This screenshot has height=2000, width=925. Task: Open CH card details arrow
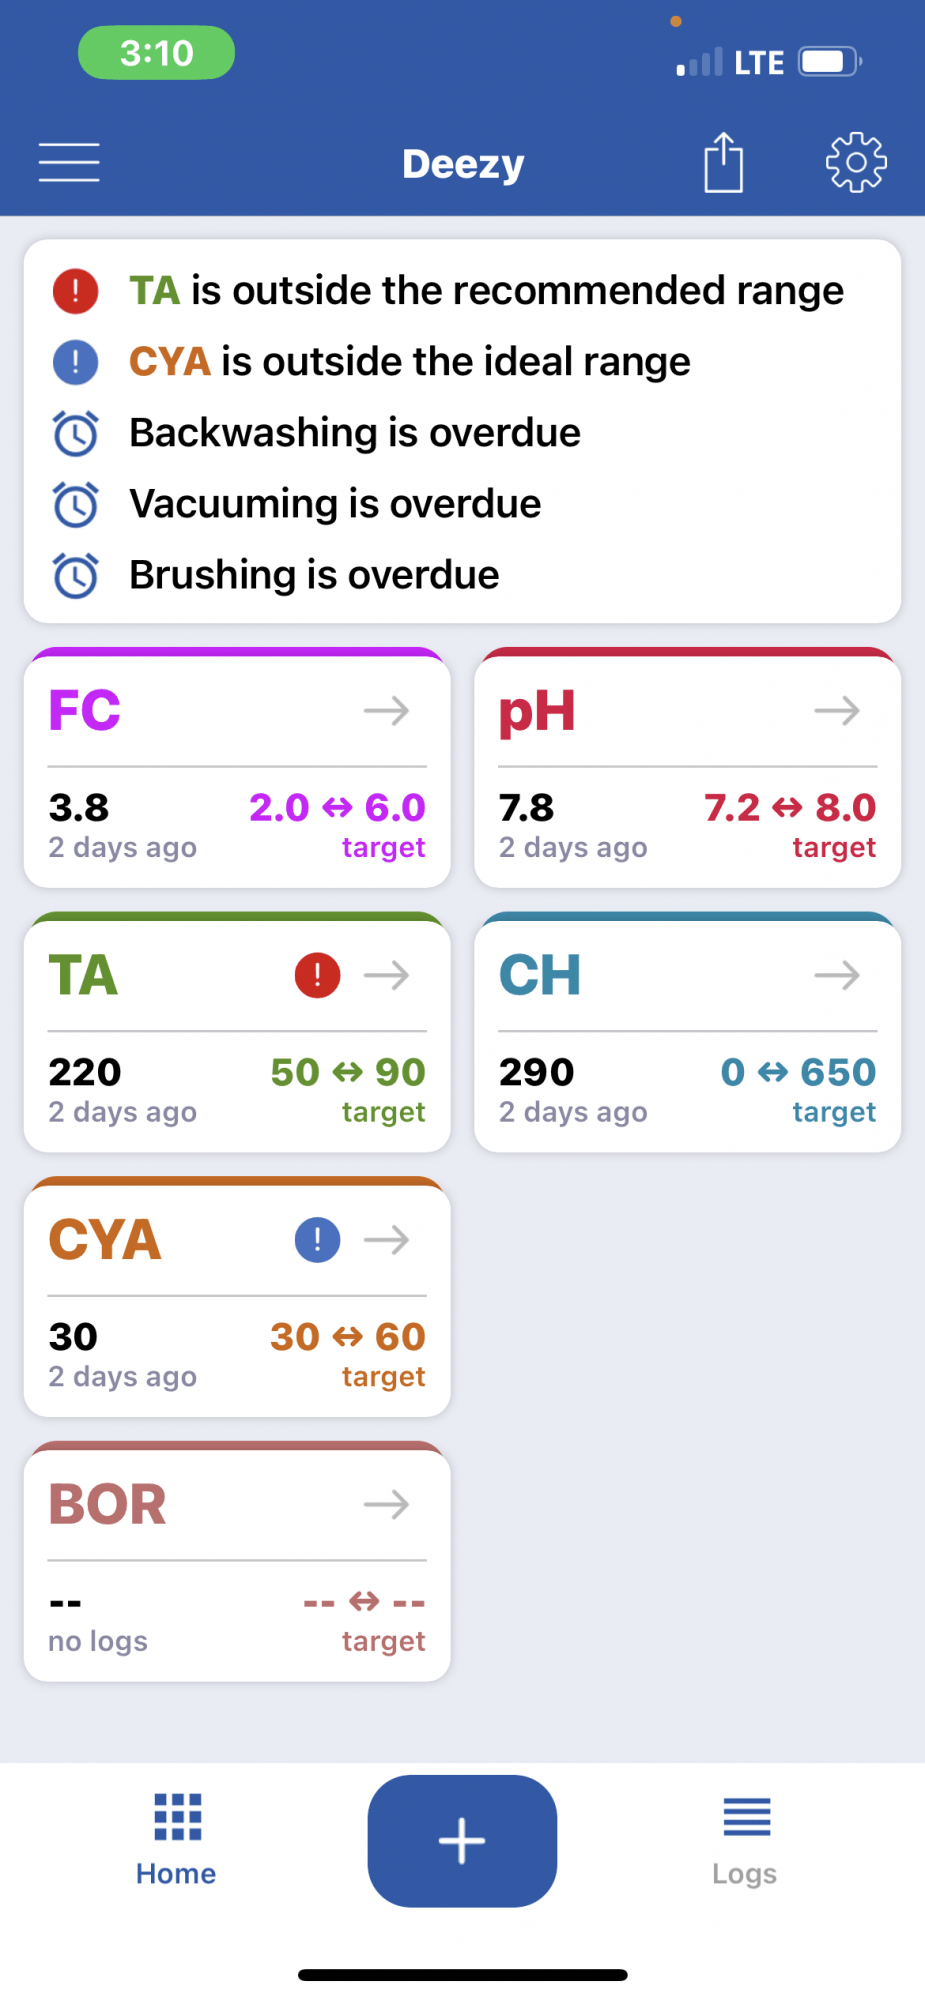click(837, 975)
